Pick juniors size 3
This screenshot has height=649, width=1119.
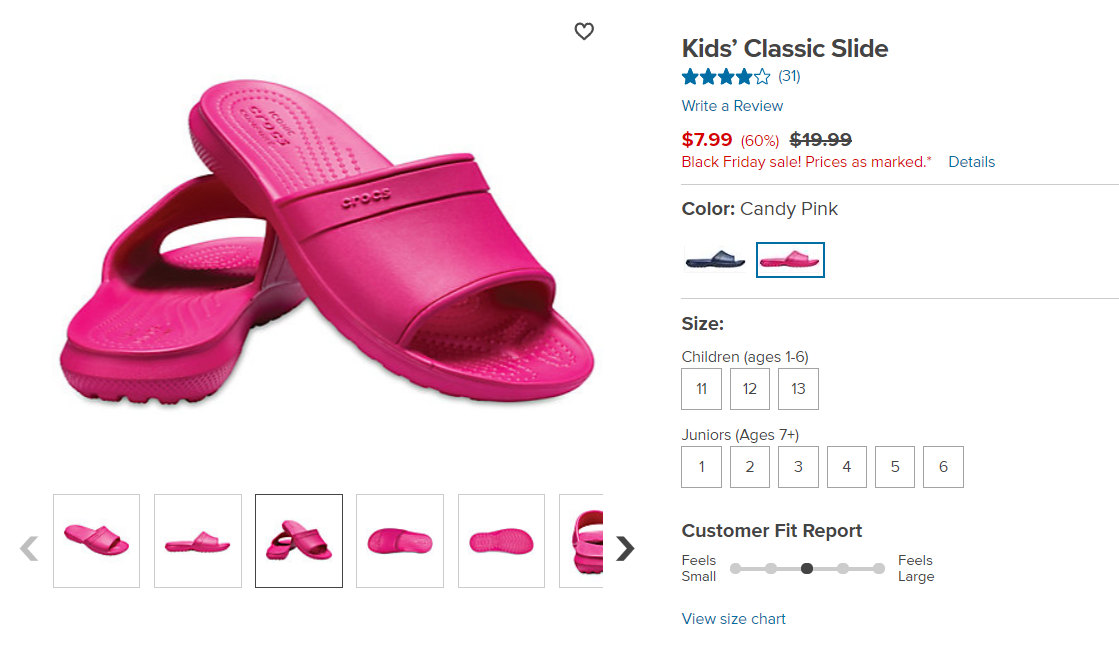coord(798,467)
